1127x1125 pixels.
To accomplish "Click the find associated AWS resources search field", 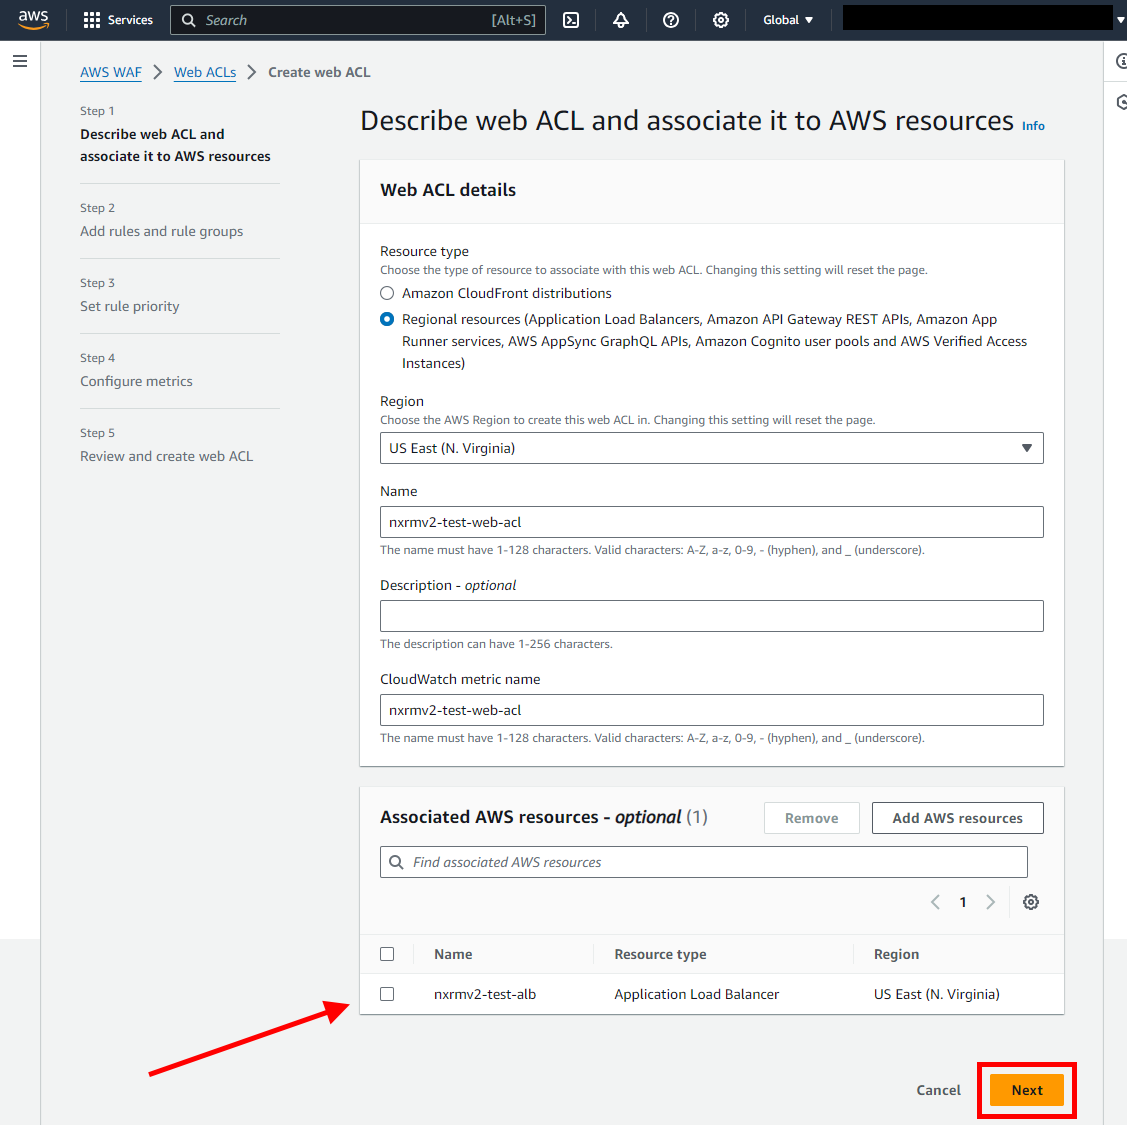I will [x=703, y=861].
